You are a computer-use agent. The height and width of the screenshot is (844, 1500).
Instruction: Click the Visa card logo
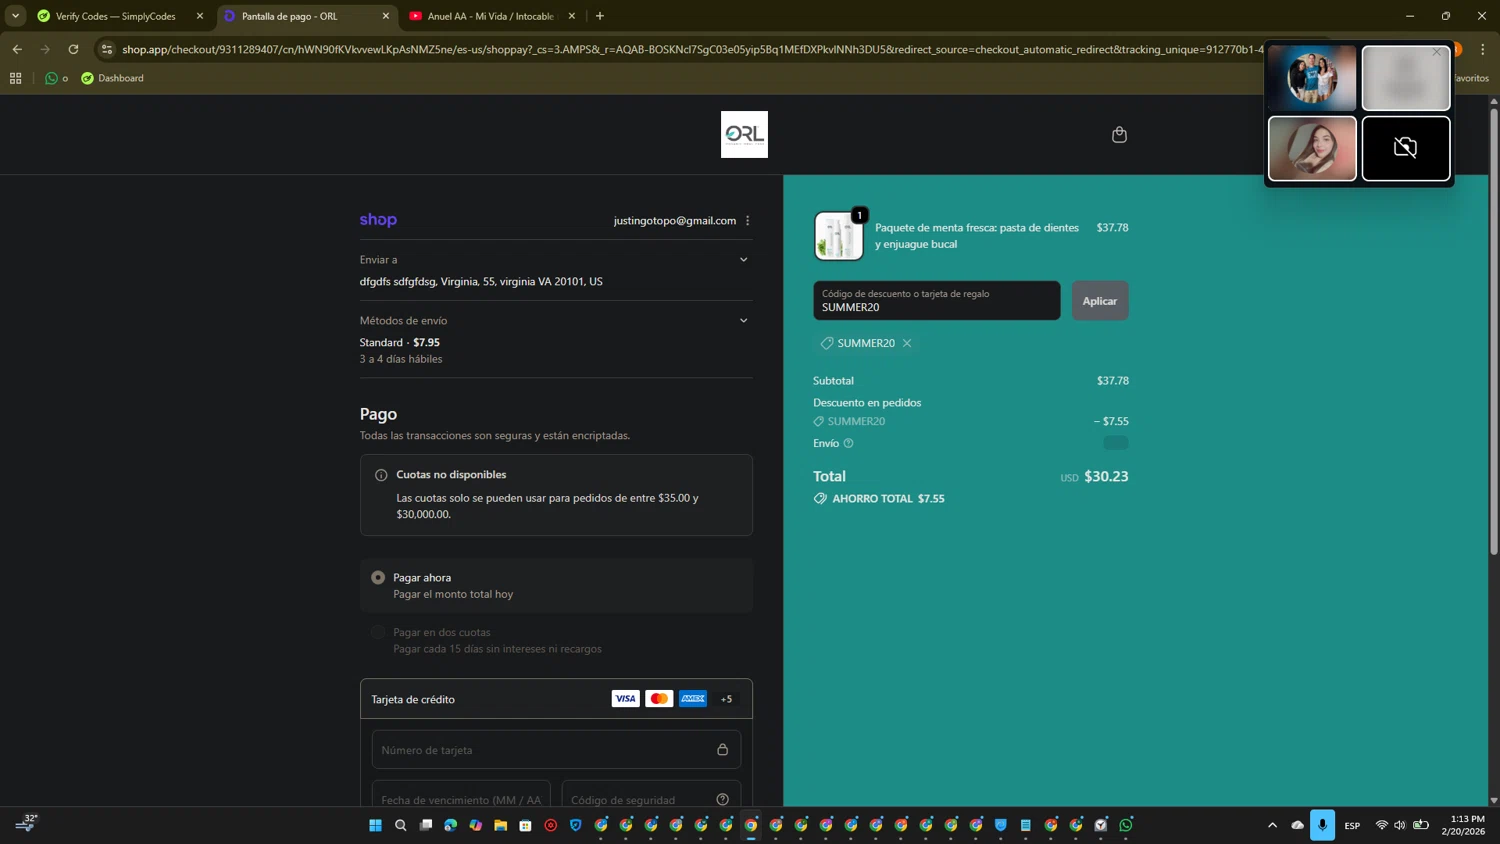pos(625,699)
